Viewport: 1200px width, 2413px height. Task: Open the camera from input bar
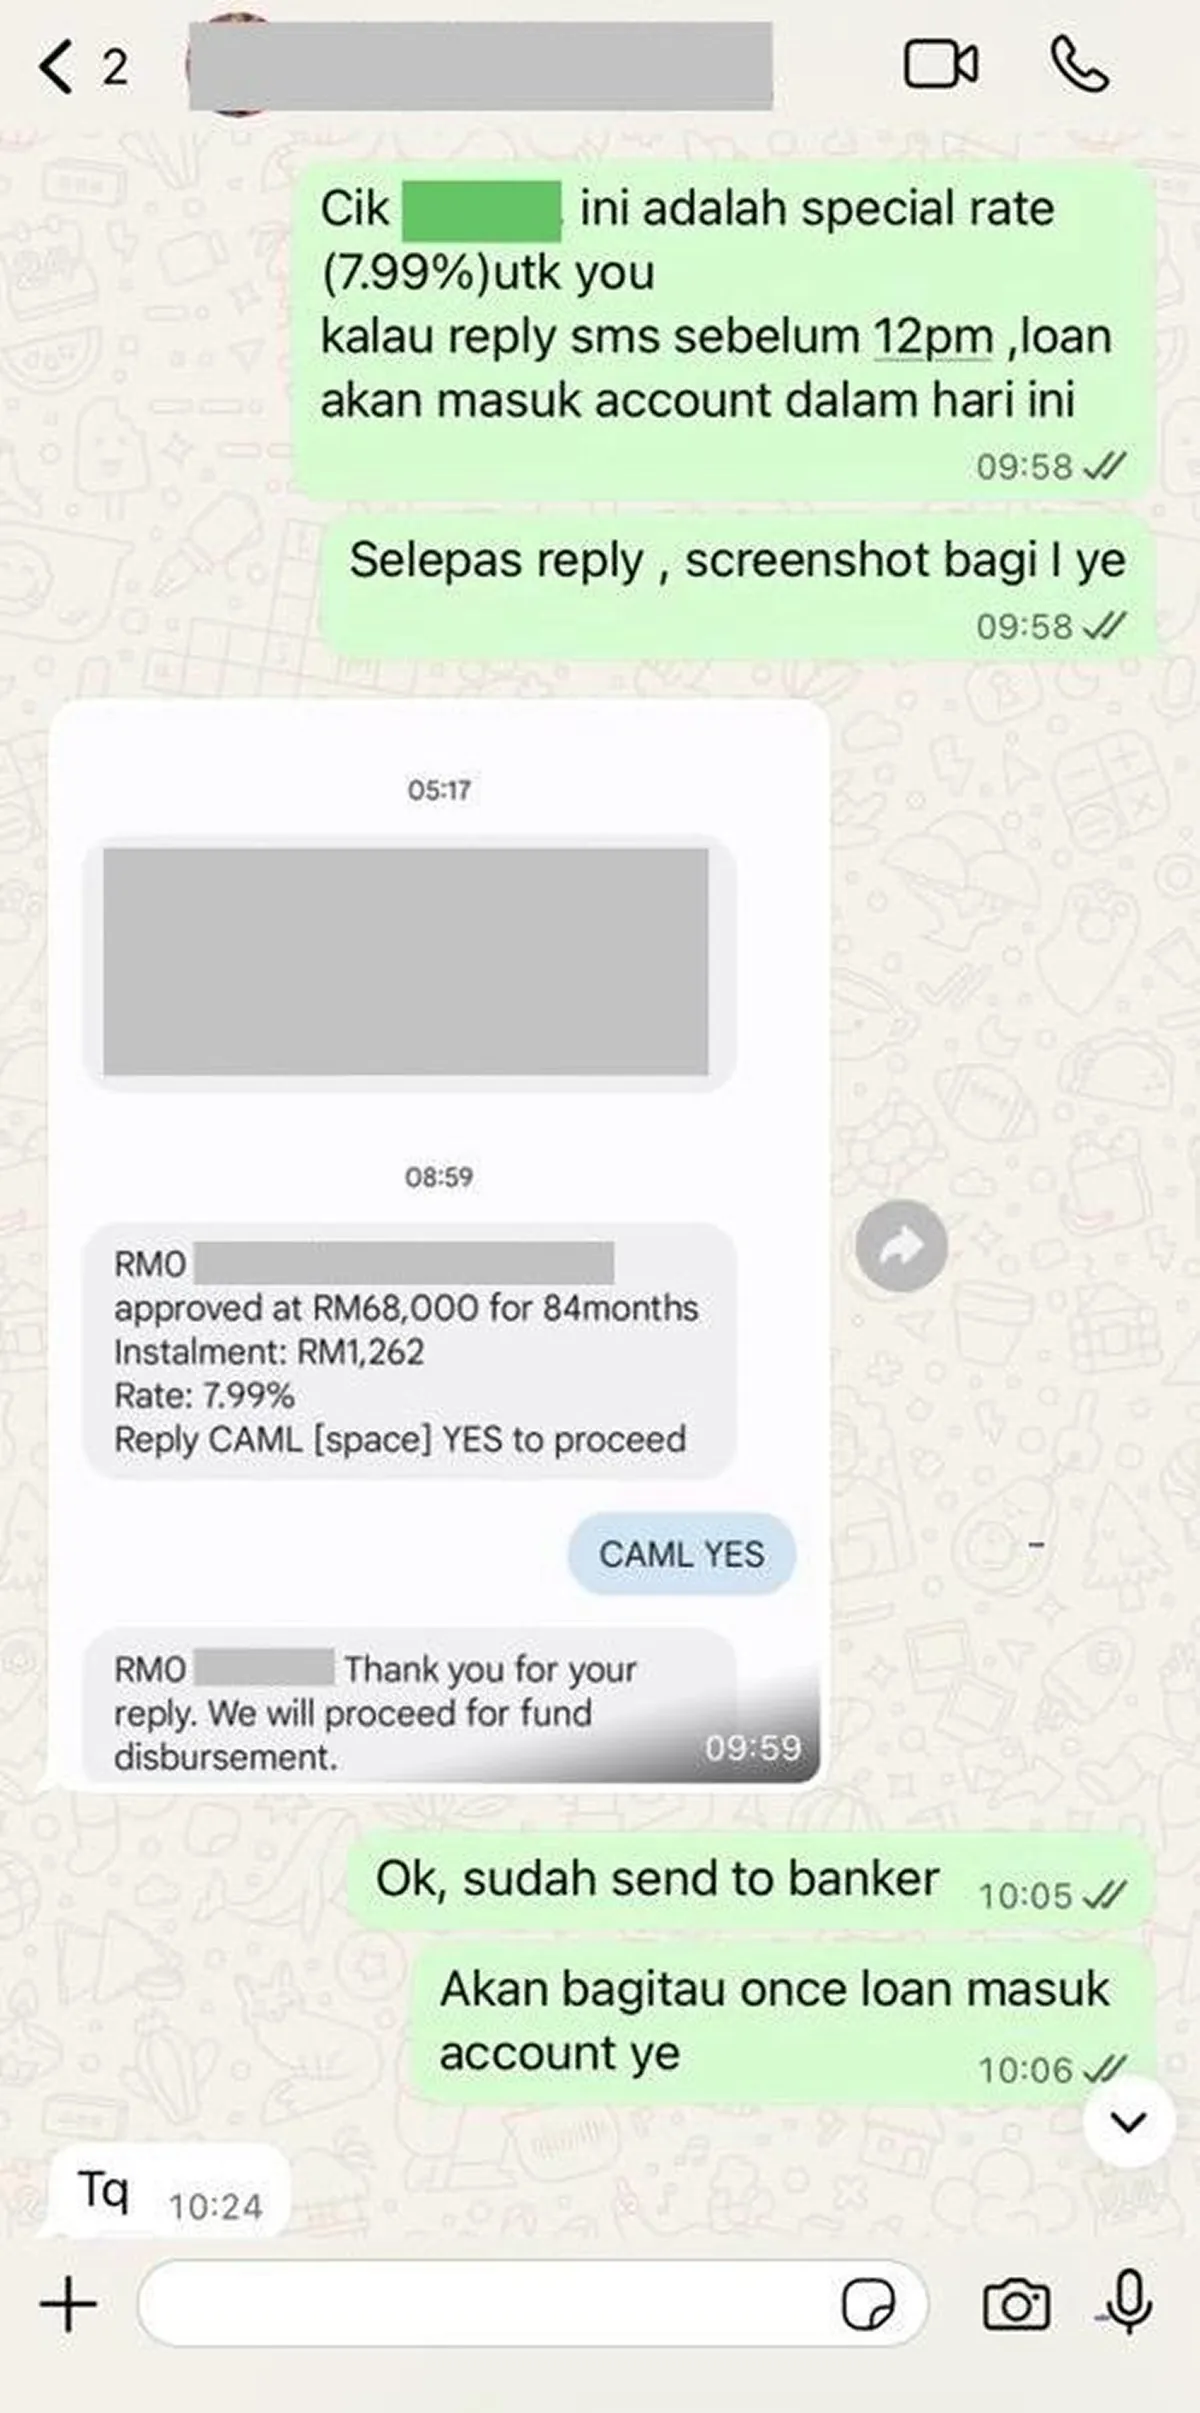point(1016,2305)
